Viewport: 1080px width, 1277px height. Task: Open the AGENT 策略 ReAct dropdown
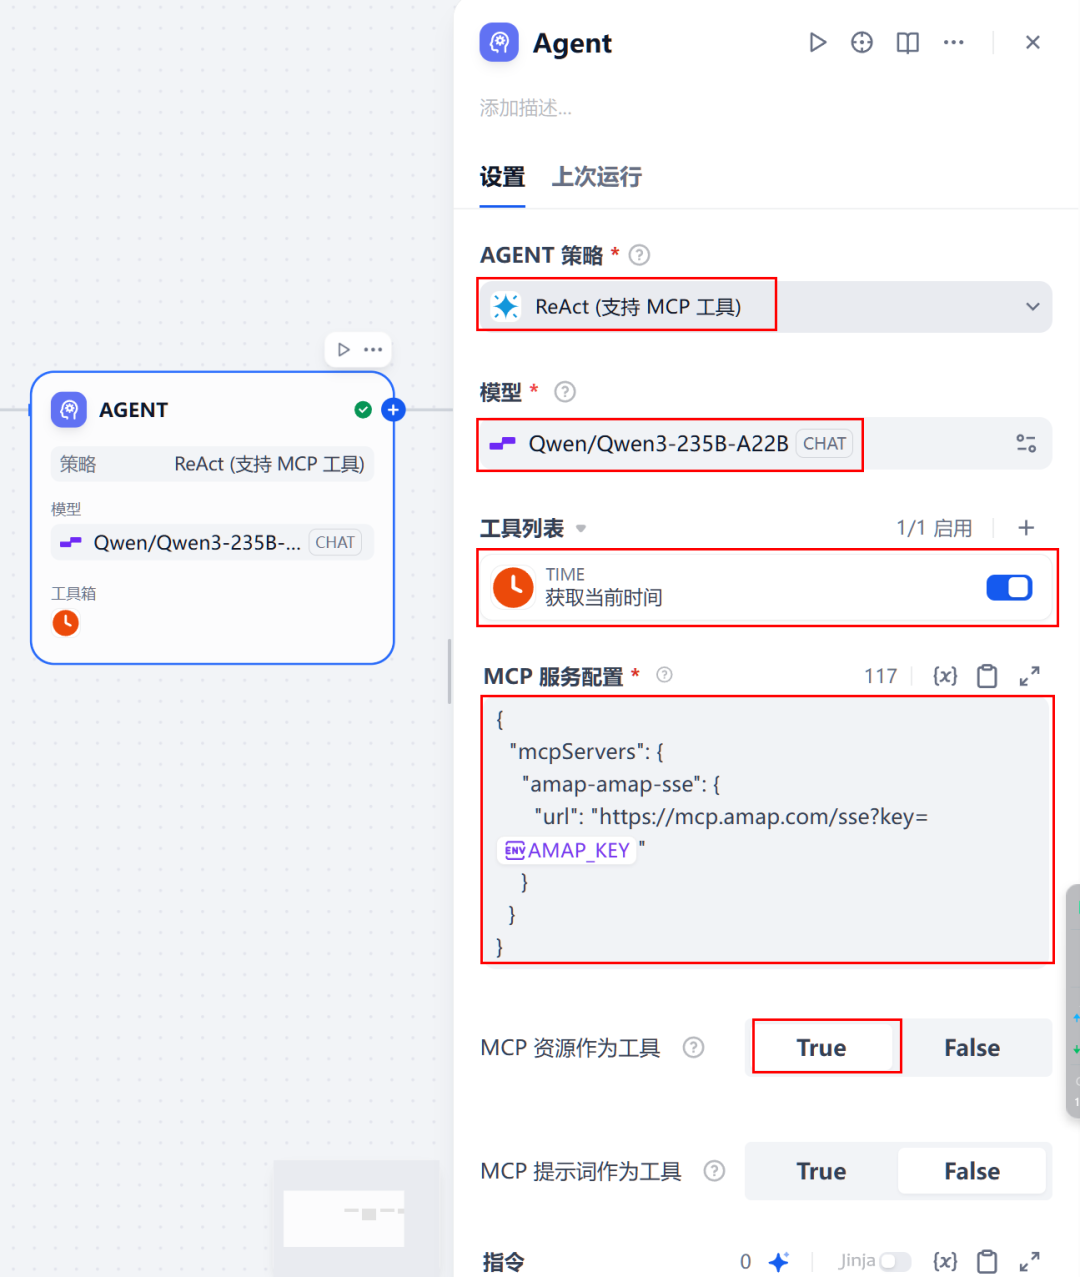[x=765, y=307]
